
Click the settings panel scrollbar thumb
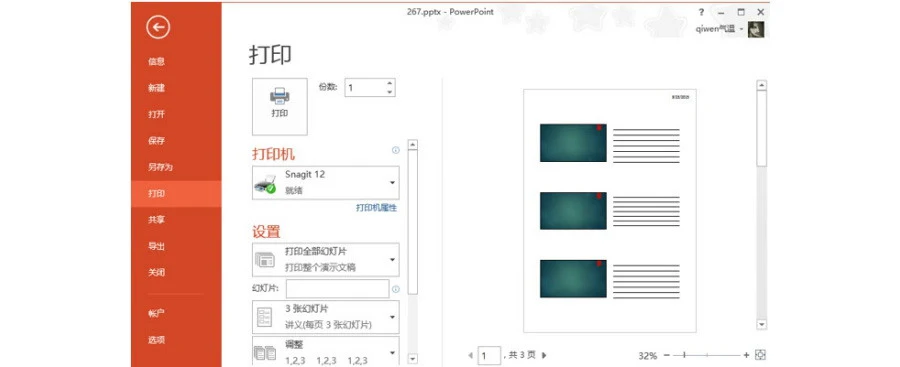click(412, 223)
